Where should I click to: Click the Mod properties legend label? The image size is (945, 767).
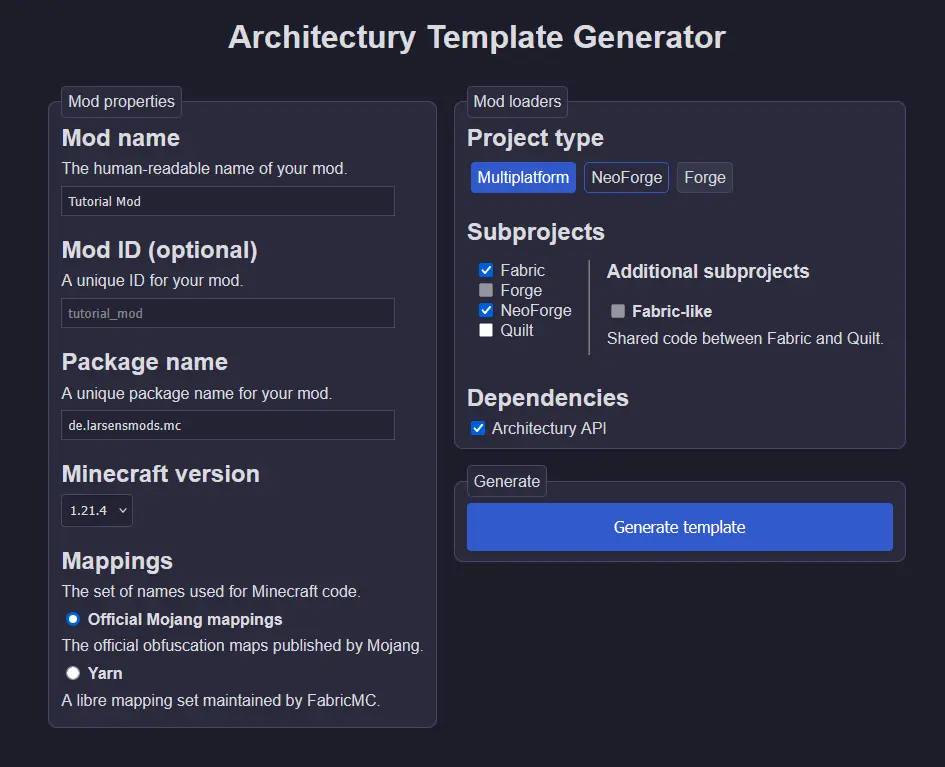pos(121,101)
